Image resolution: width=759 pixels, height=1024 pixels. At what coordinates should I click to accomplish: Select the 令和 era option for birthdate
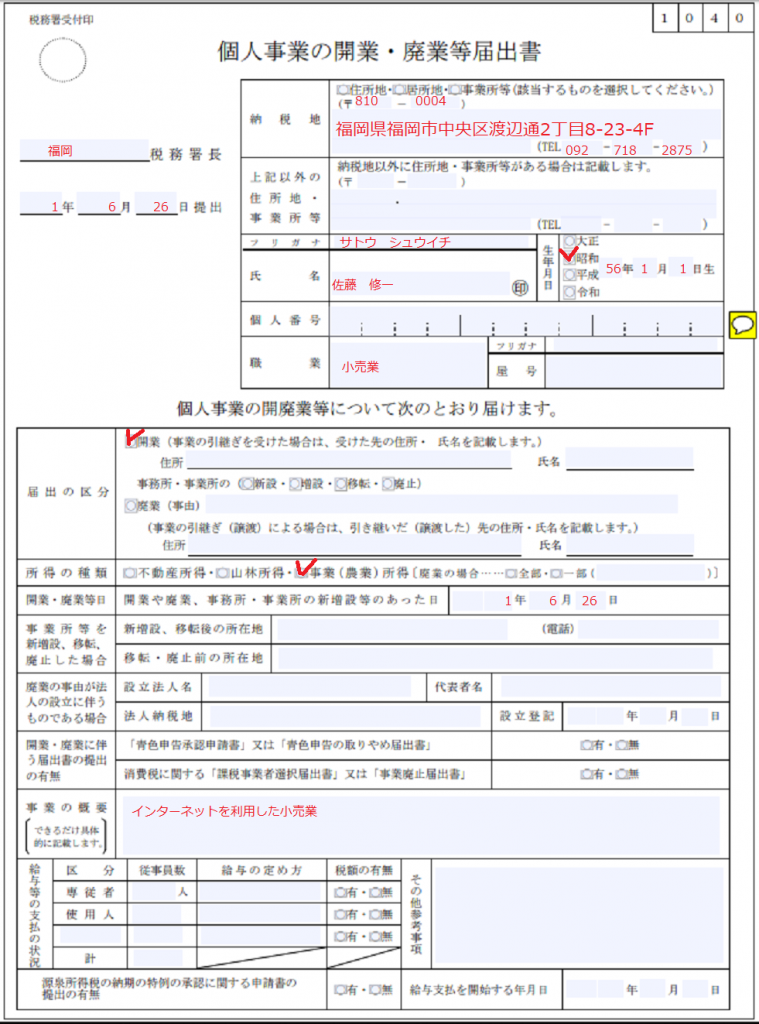point(569,292)
